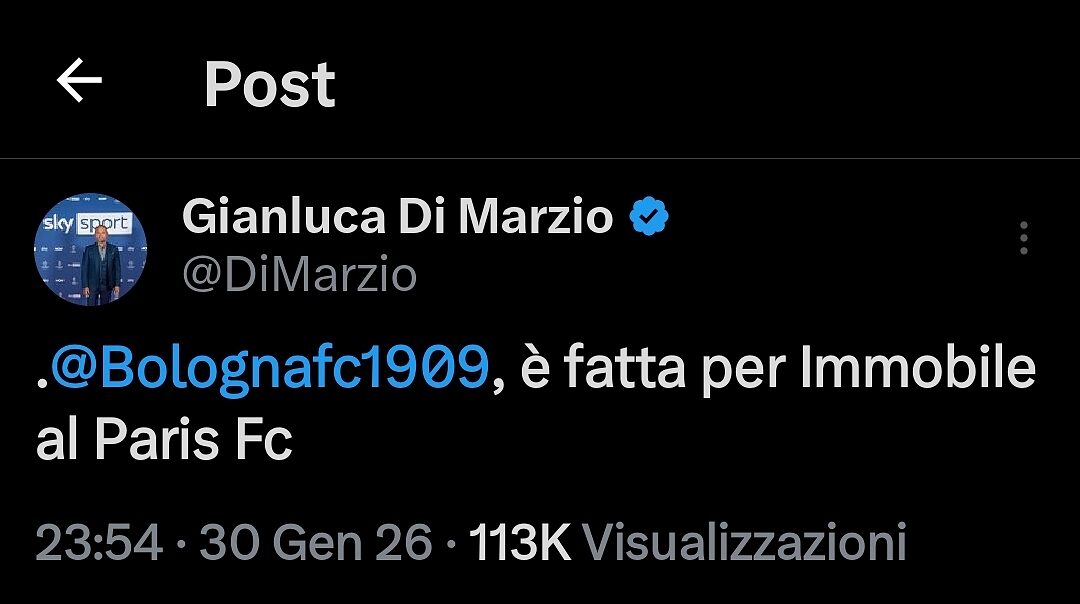The height and width of the screenshot is (604, 1080).
Task: Click the word "al" starting the second line
Action: click(x=57, y=439)
